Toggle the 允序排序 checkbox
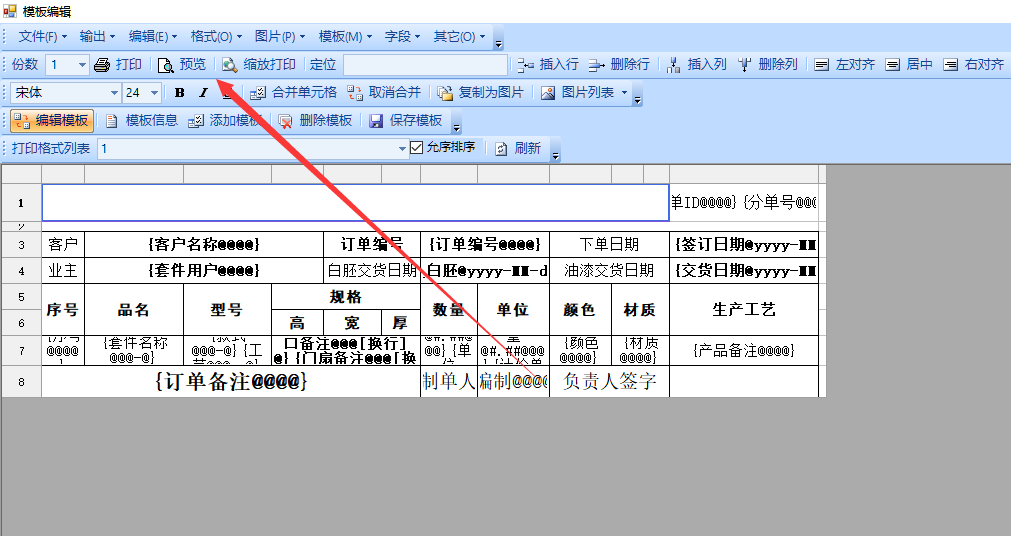Image resolution: width=1011 pixels, height=536 pixels. coord(417,148)
